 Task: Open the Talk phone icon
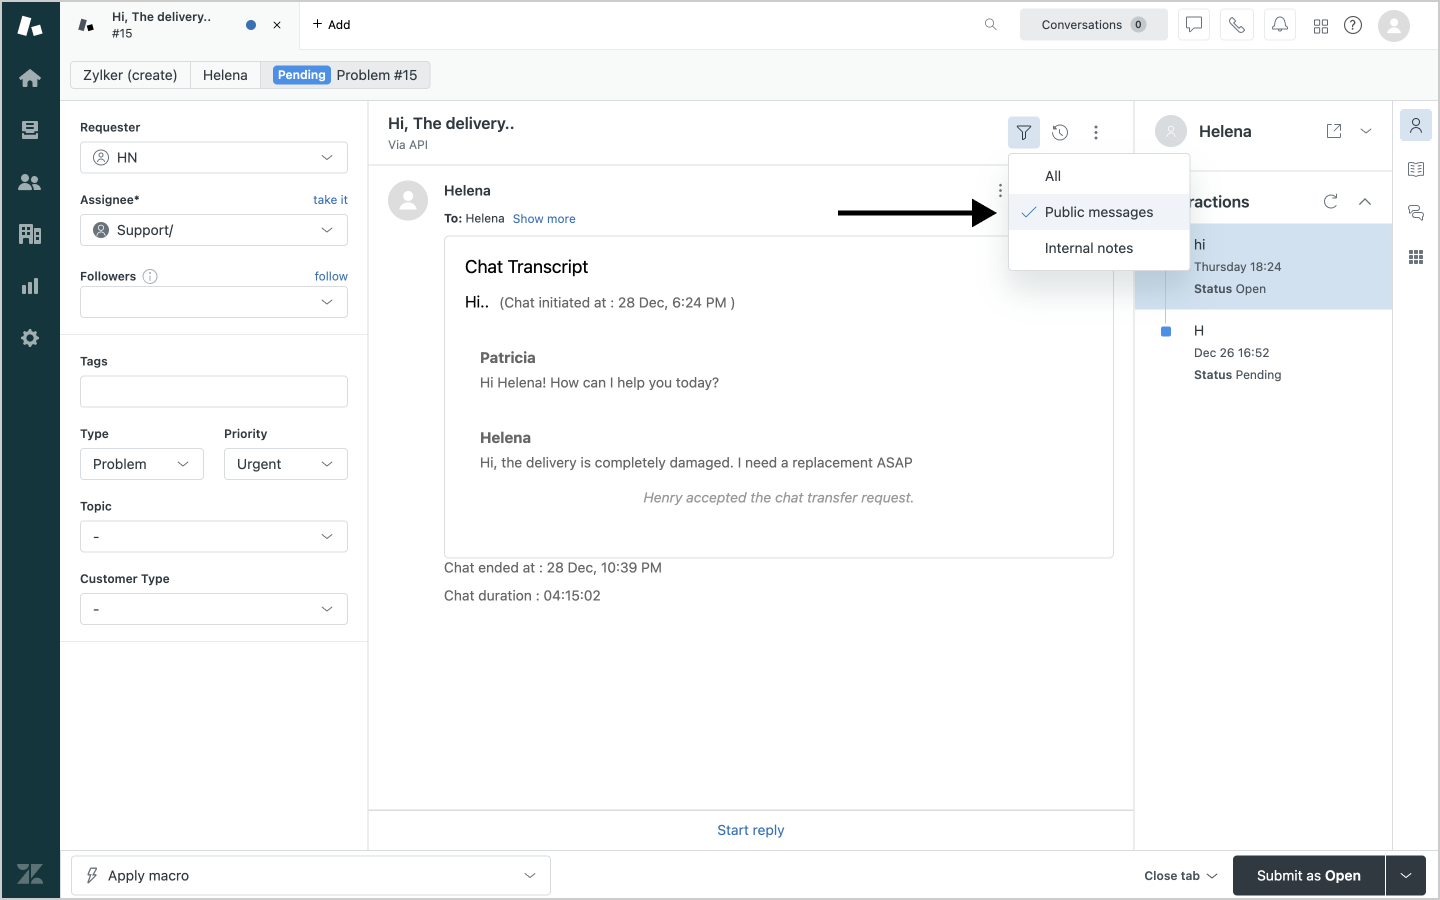coord(1237,25)
